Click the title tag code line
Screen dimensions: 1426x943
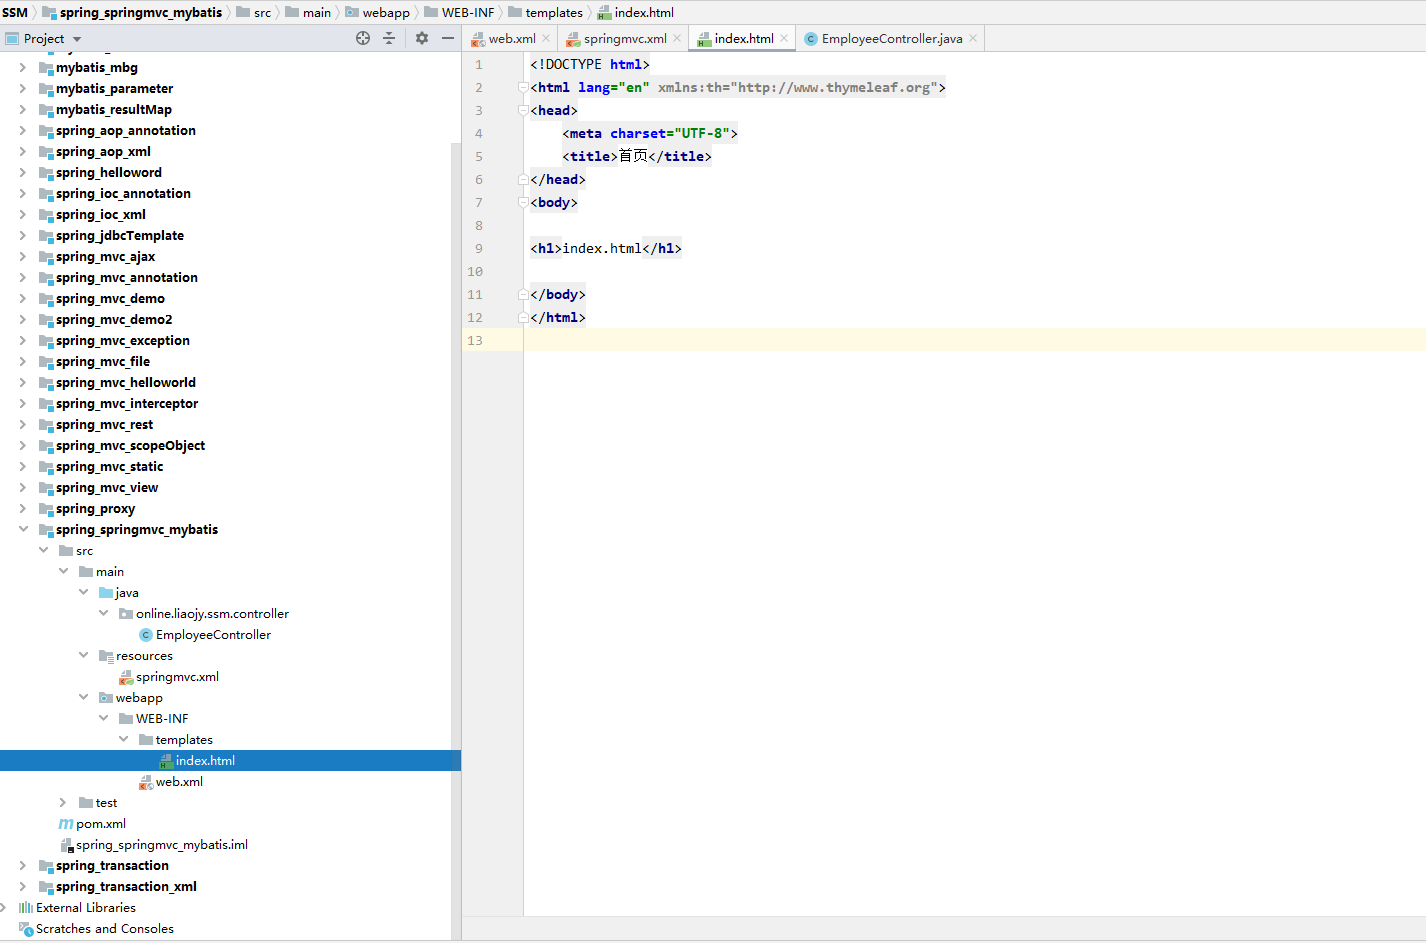[637, 156]
